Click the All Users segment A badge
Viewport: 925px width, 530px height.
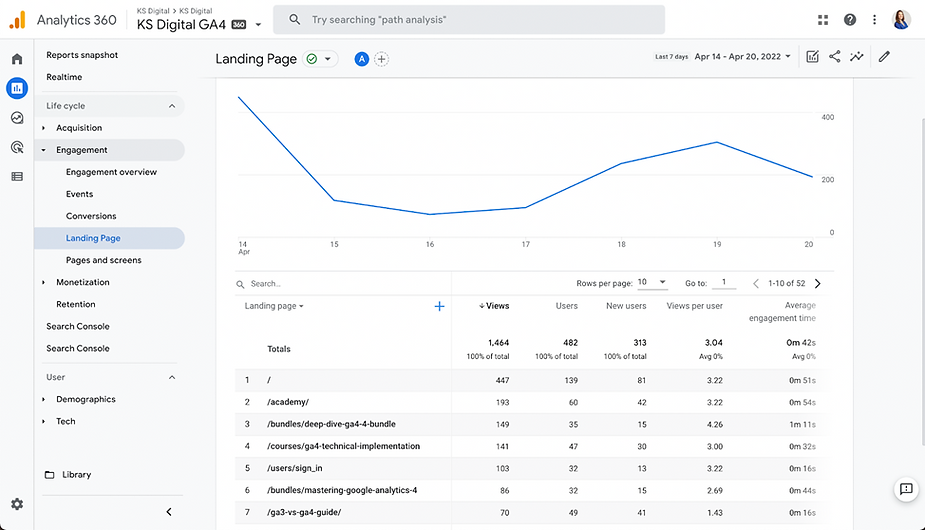[362, 59]
